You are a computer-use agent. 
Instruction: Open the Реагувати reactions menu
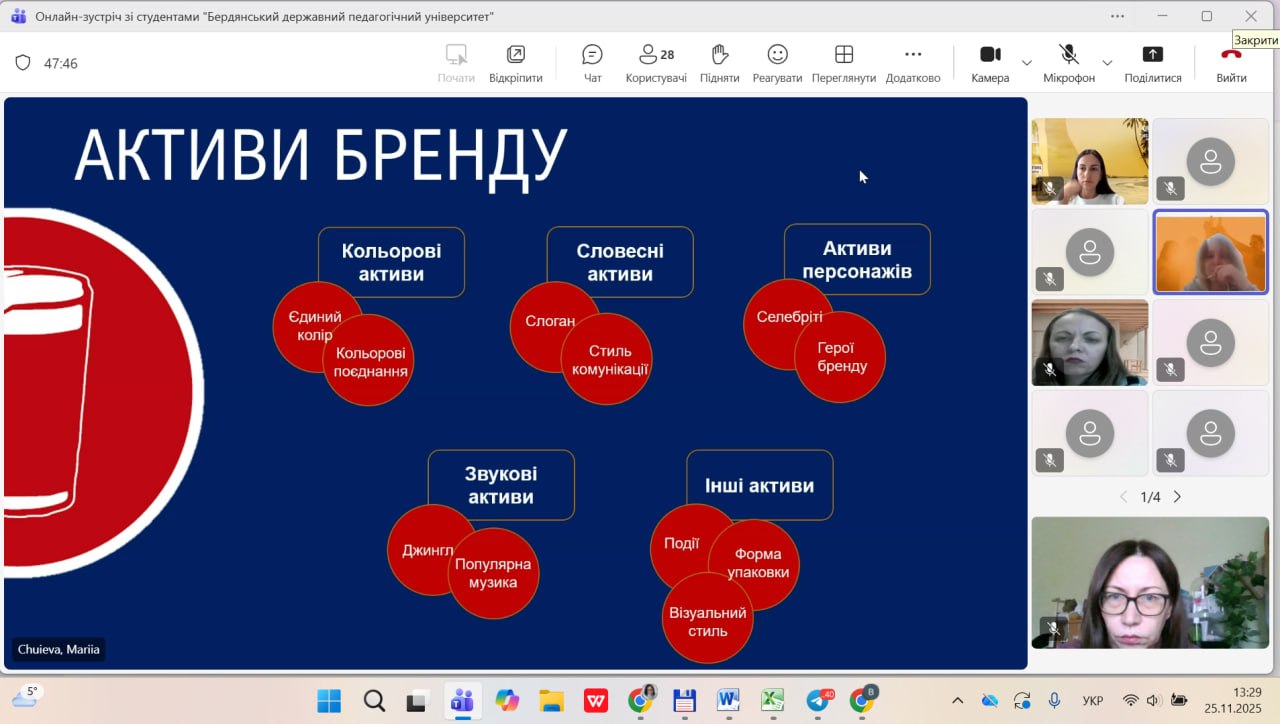click(x=777, y=63)
